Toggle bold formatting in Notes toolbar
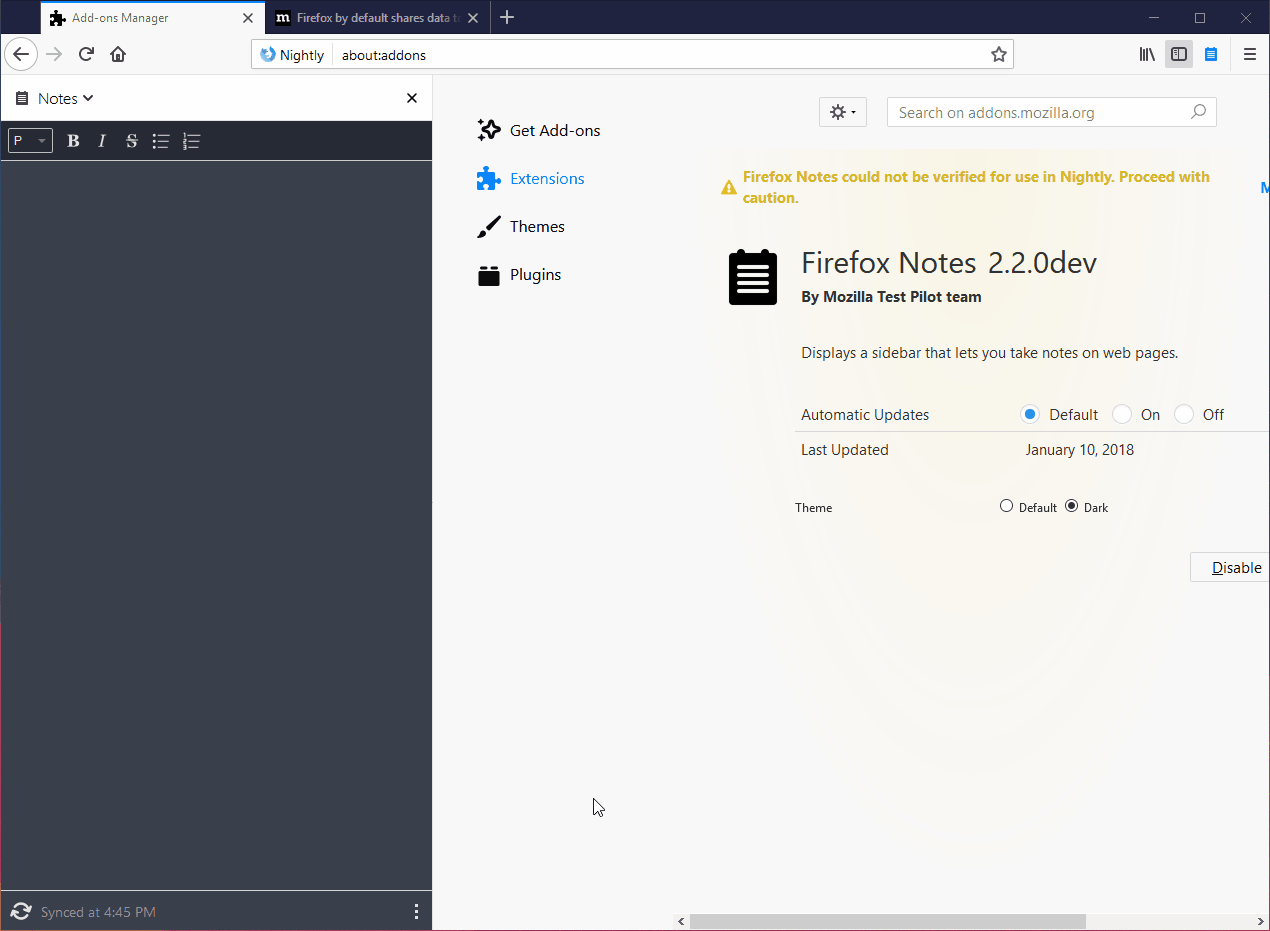Screen dimensions: 1270x931 click(x=73, y=141)
